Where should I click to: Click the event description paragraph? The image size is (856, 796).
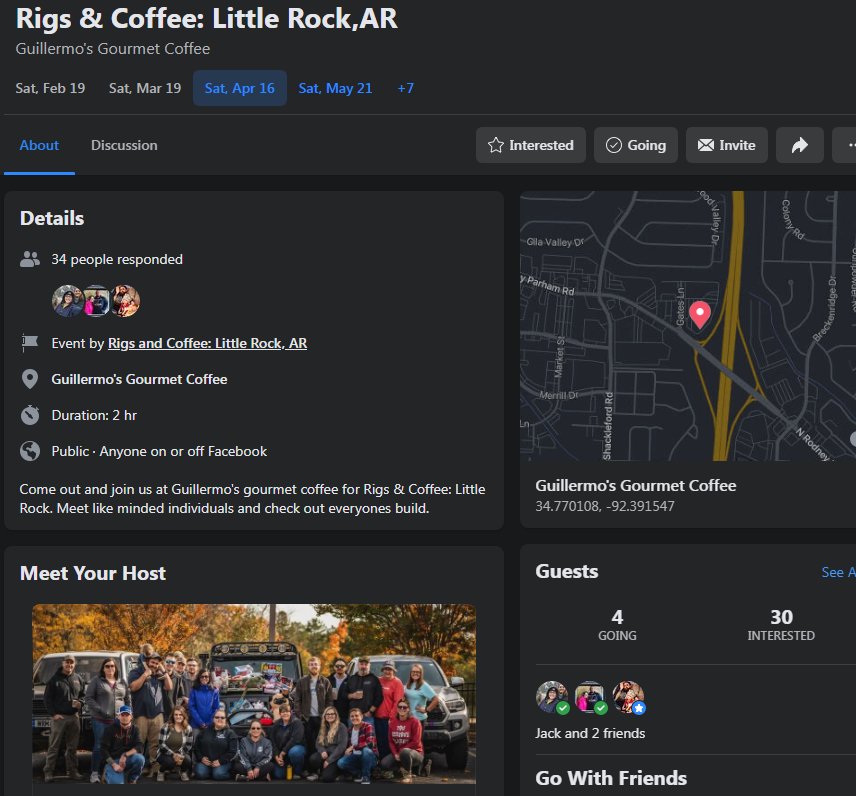coord(252,498)
